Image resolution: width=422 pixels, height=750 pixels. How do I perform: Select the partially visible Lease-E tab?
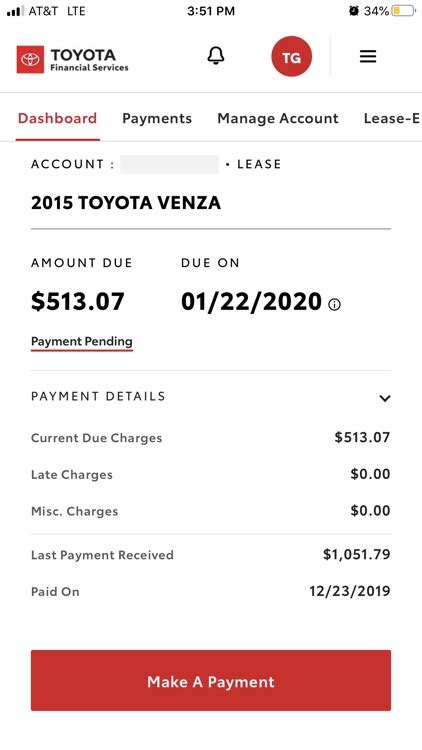[392, 119]
